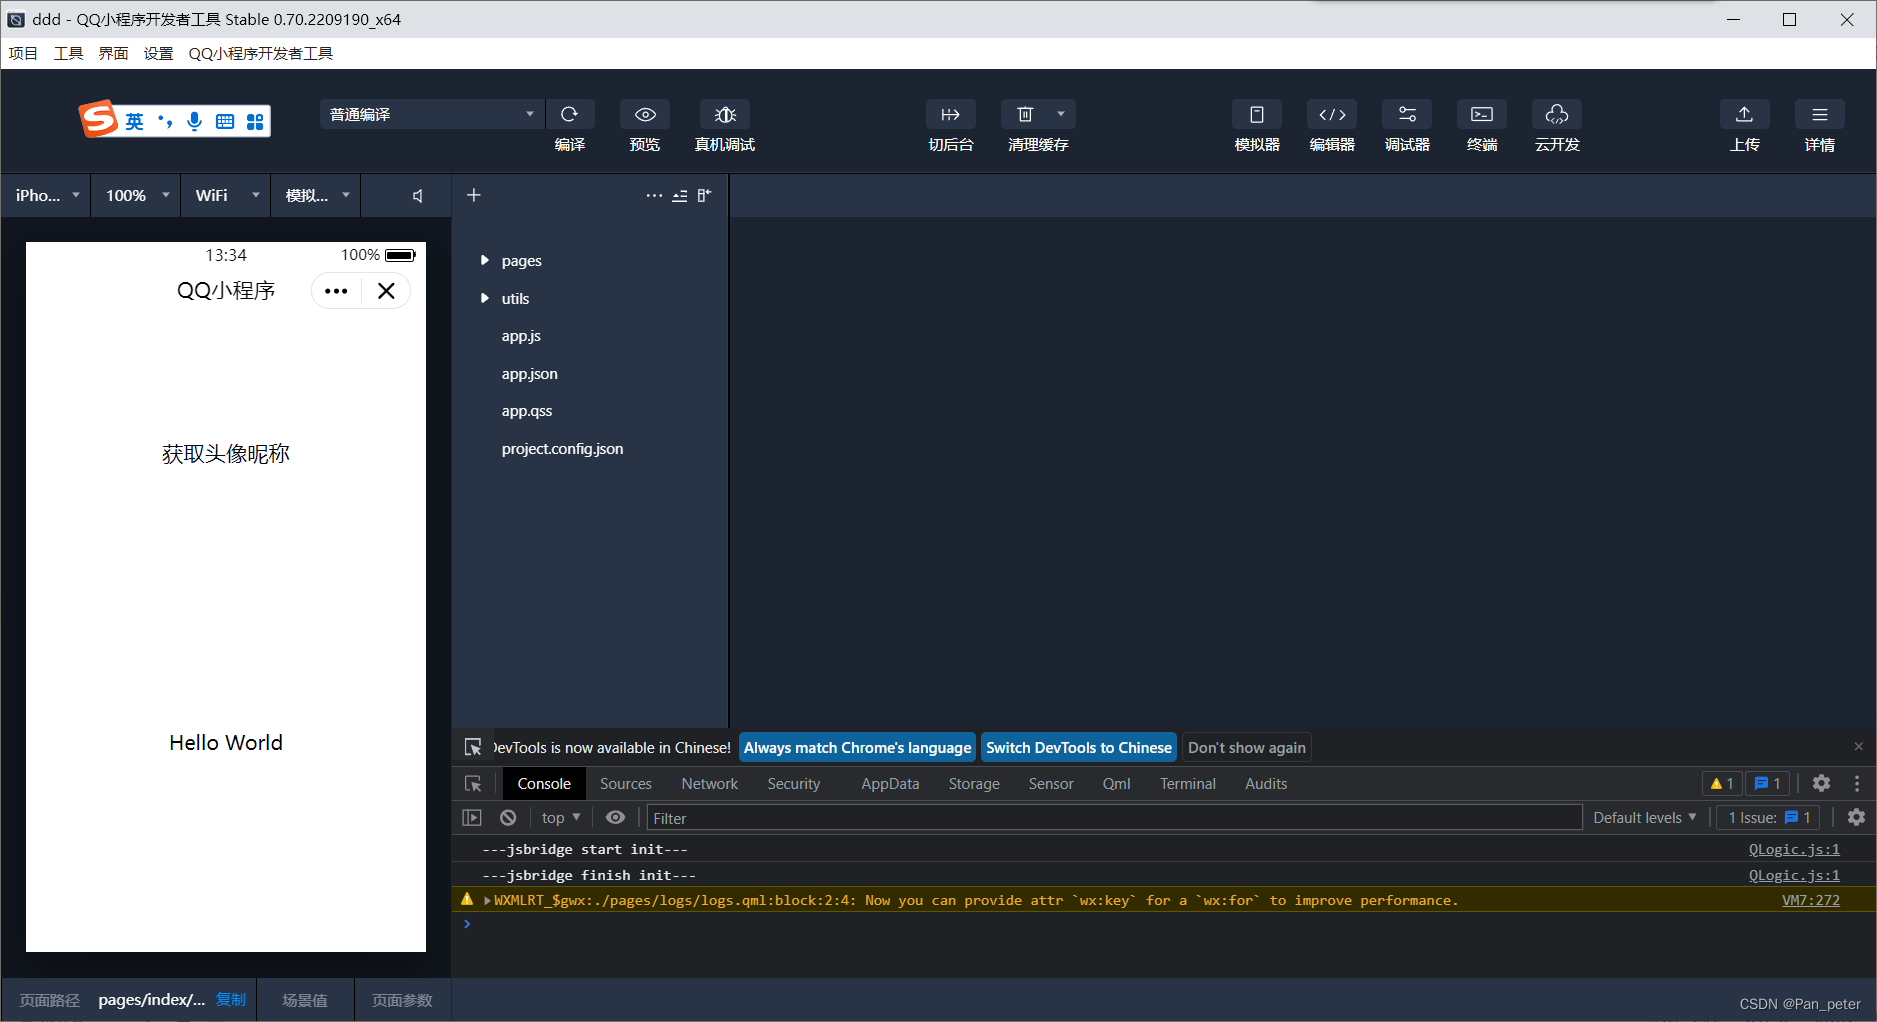Click the compile refresh icon
The height and width of the screenshot is (1022, 1877).
pyautogui.click(x=569, y=114)
